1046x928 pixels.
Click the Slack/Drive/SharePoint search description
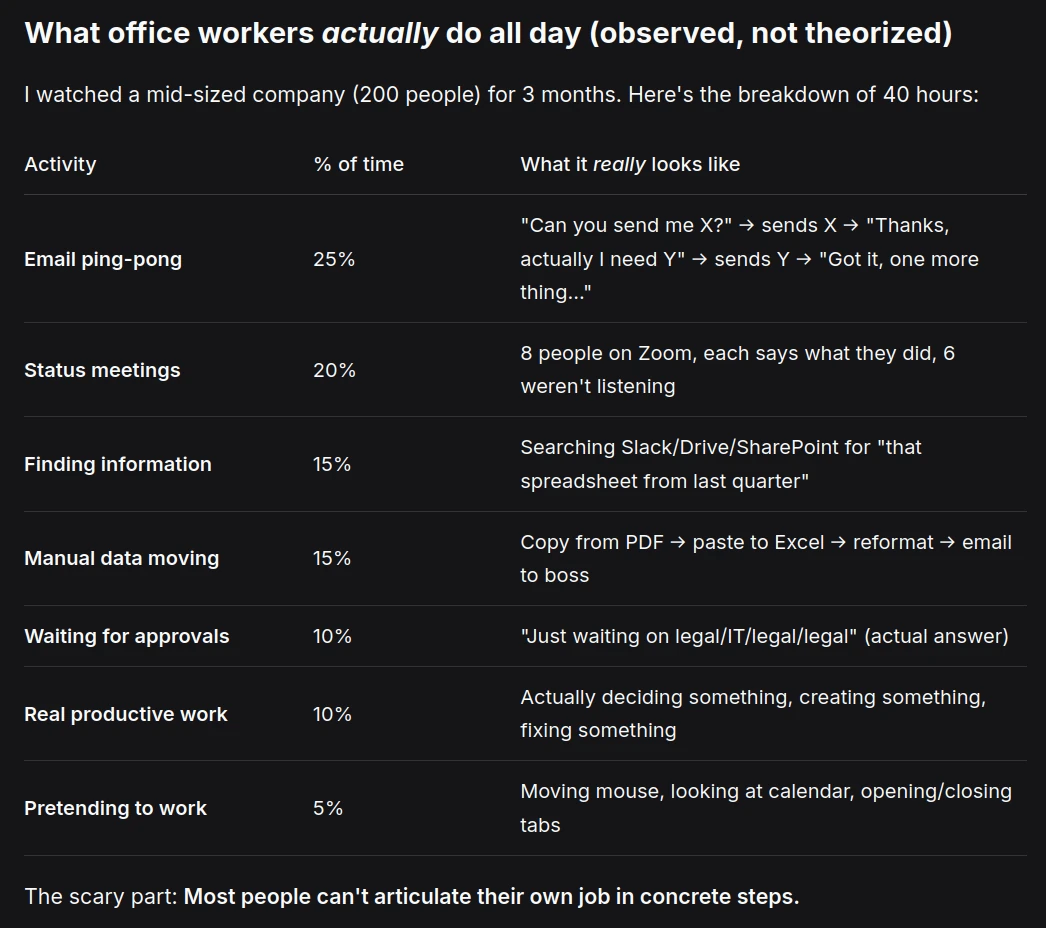720,464
